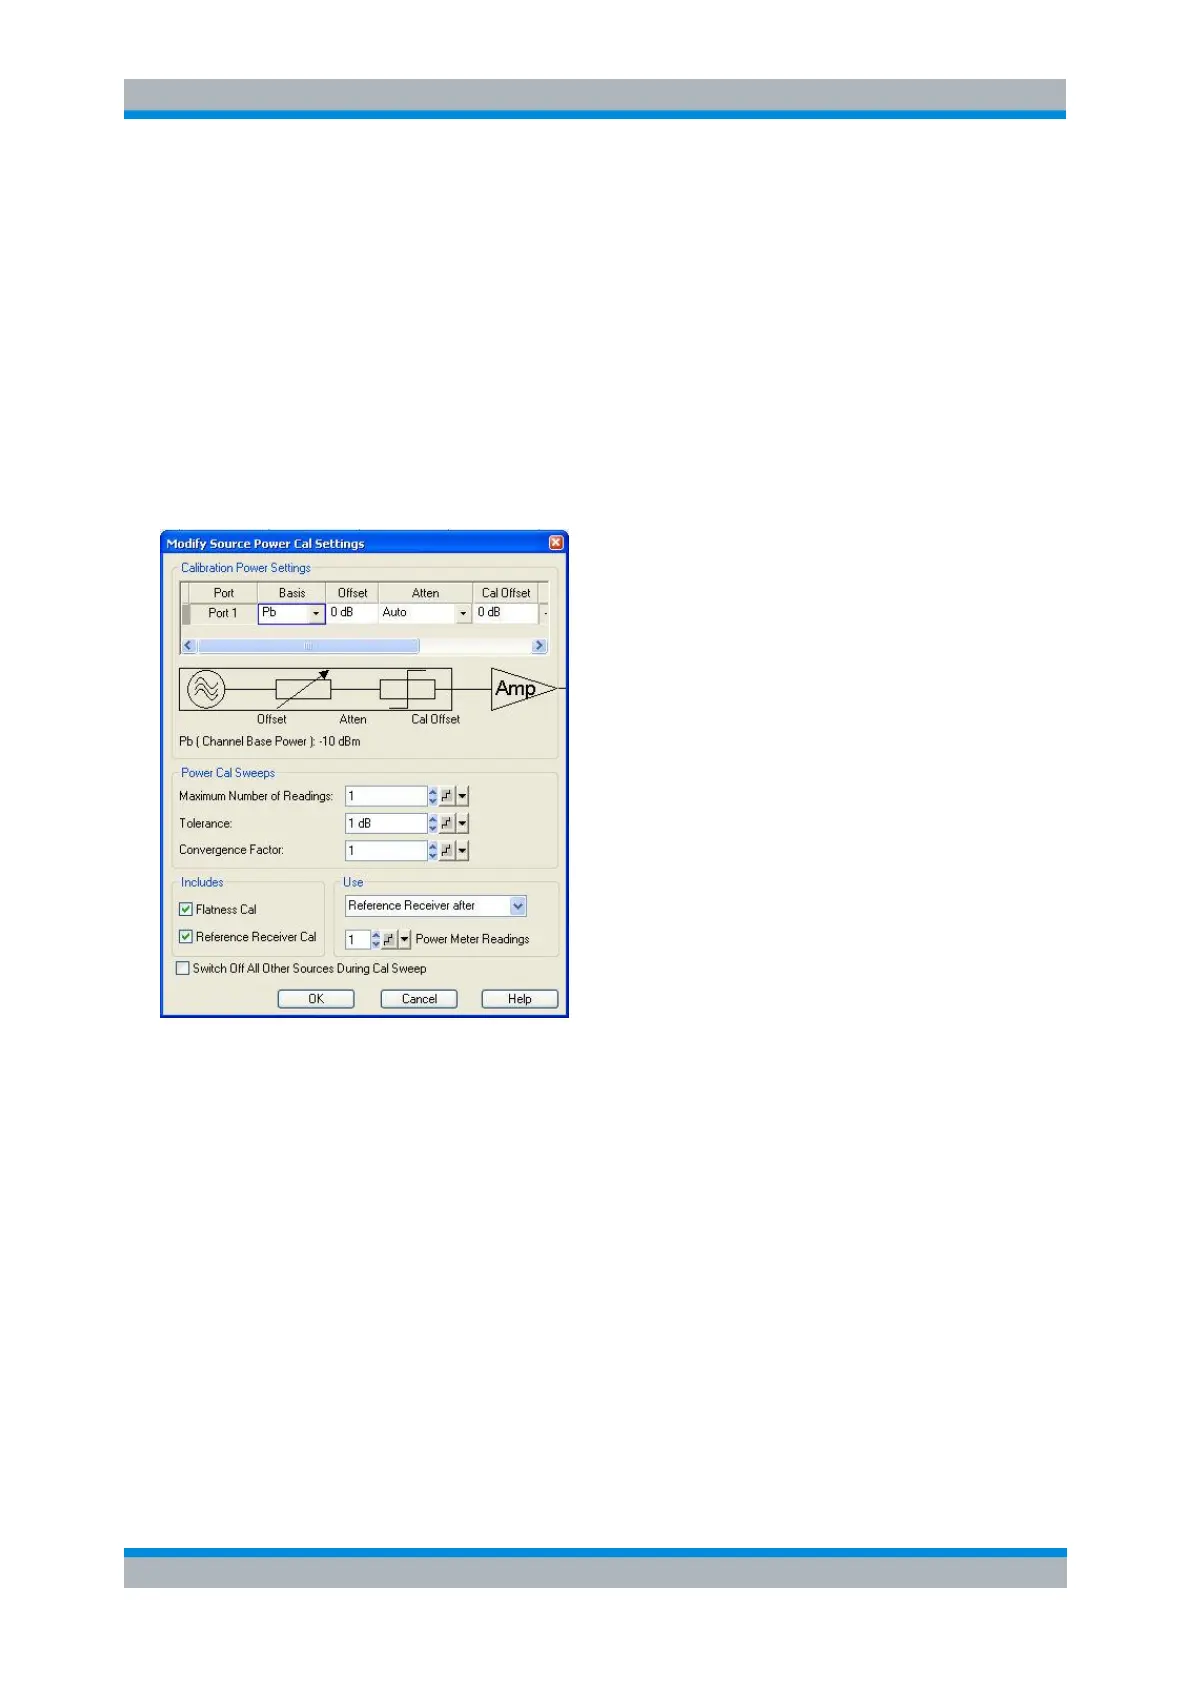Image resolution: width=1190 pixels, height=1684 pixels.
Task: Click the Power Meter Readings spinner arrows
Action: point(376,939)
